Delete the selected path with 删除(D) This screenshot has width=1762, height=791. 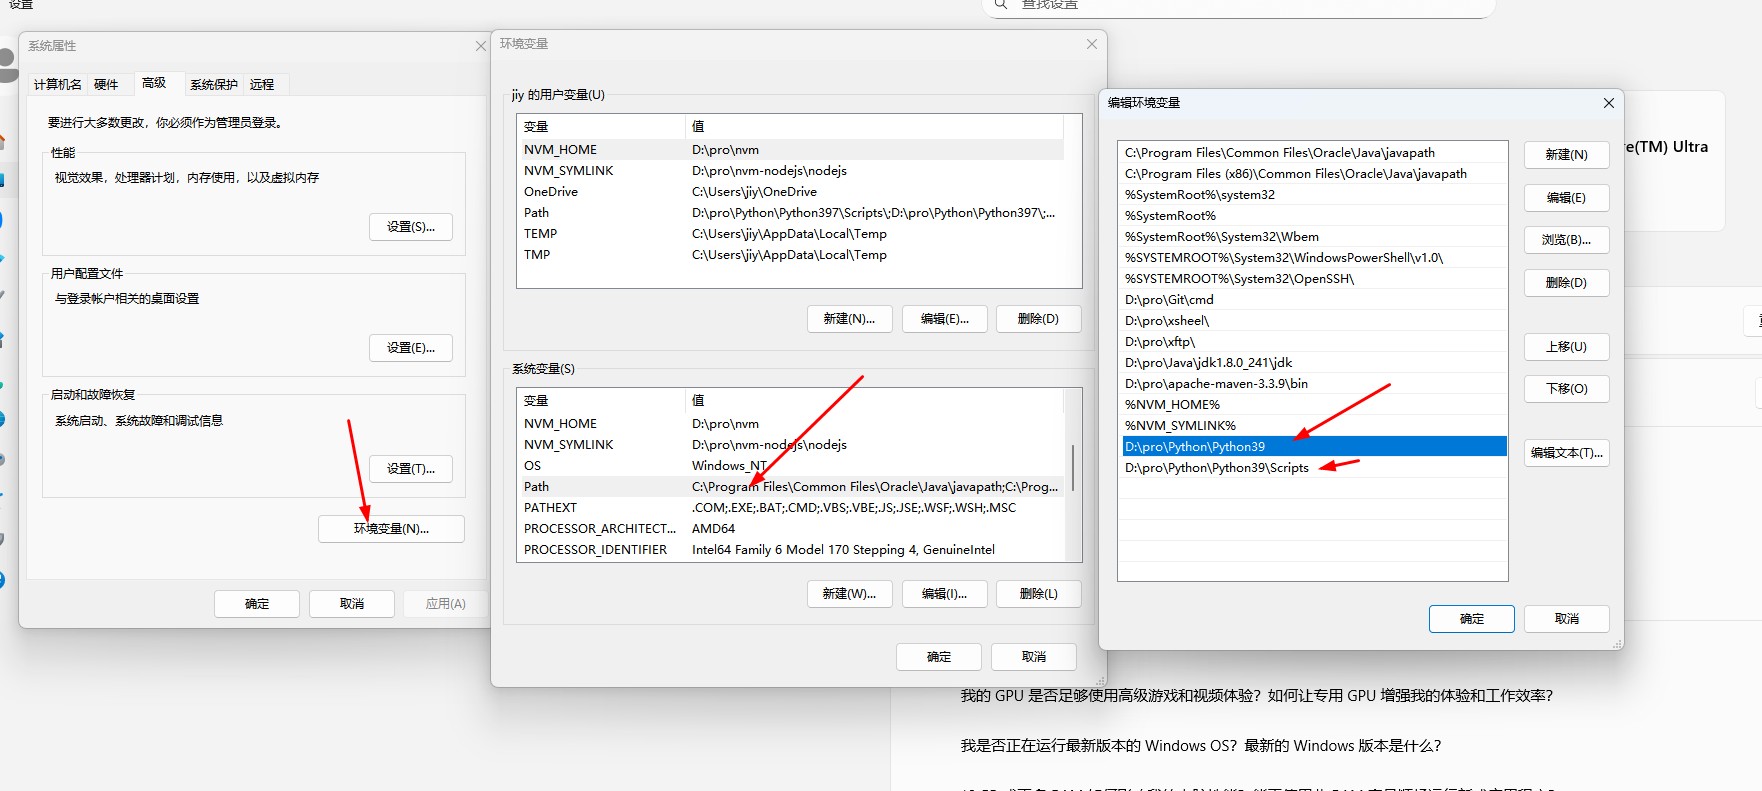pyautogui.click(x=1566, y=283)
